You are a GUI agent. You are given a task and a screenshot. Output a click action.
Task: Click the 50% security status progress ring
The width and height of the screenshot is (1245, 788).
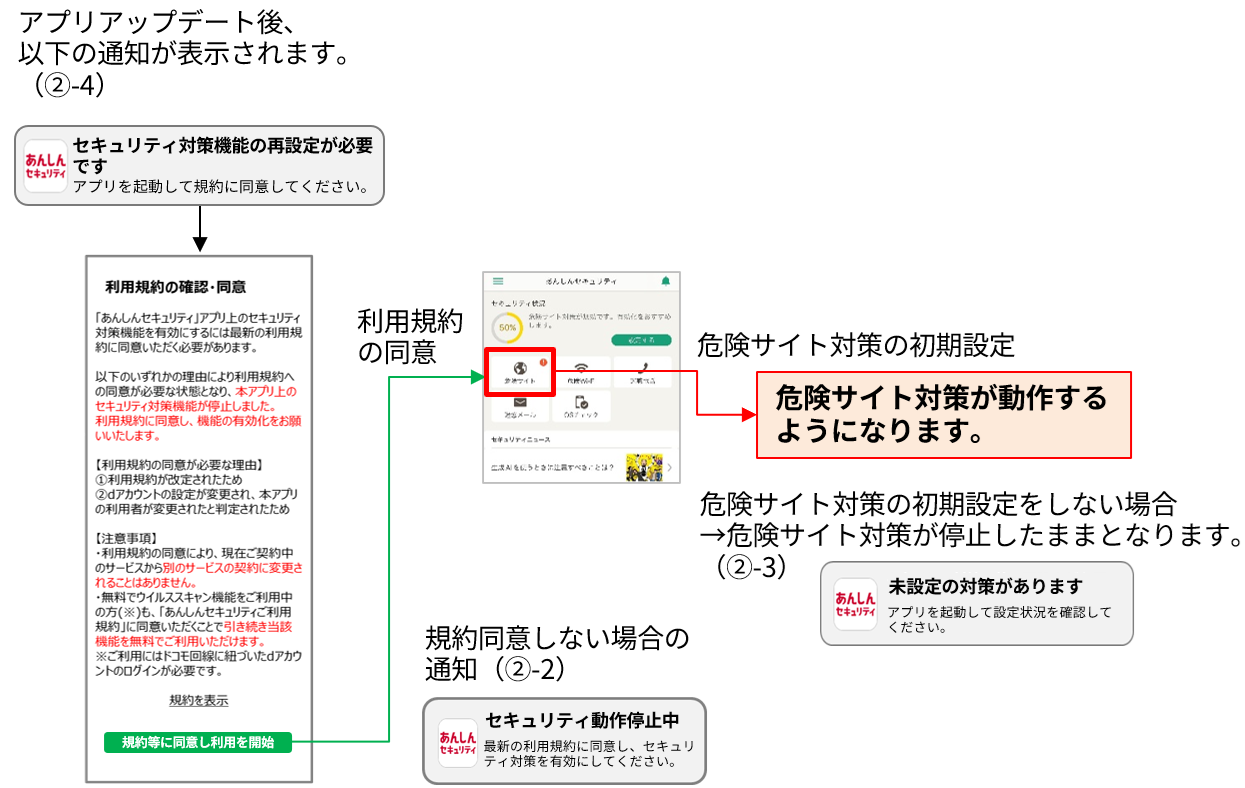point(507,327)
